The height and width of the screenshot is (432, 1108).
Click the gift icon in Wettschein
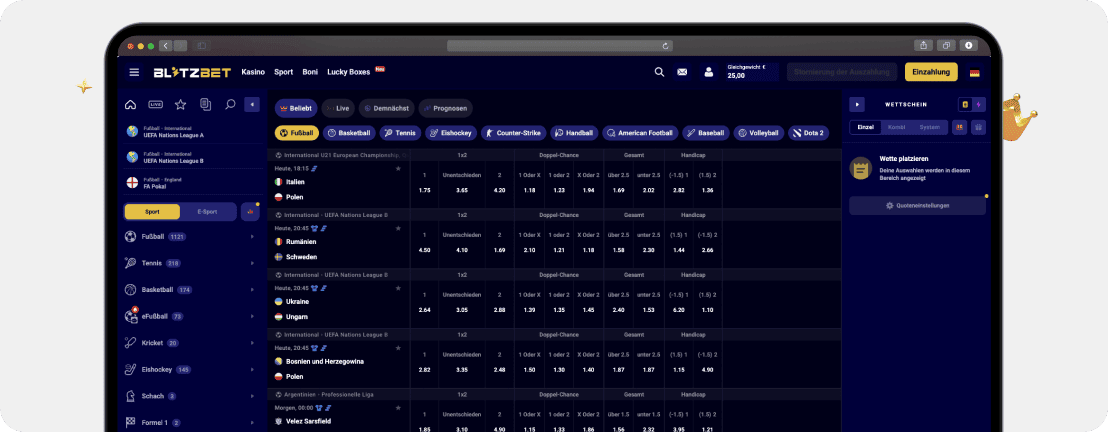pos(979,127)
